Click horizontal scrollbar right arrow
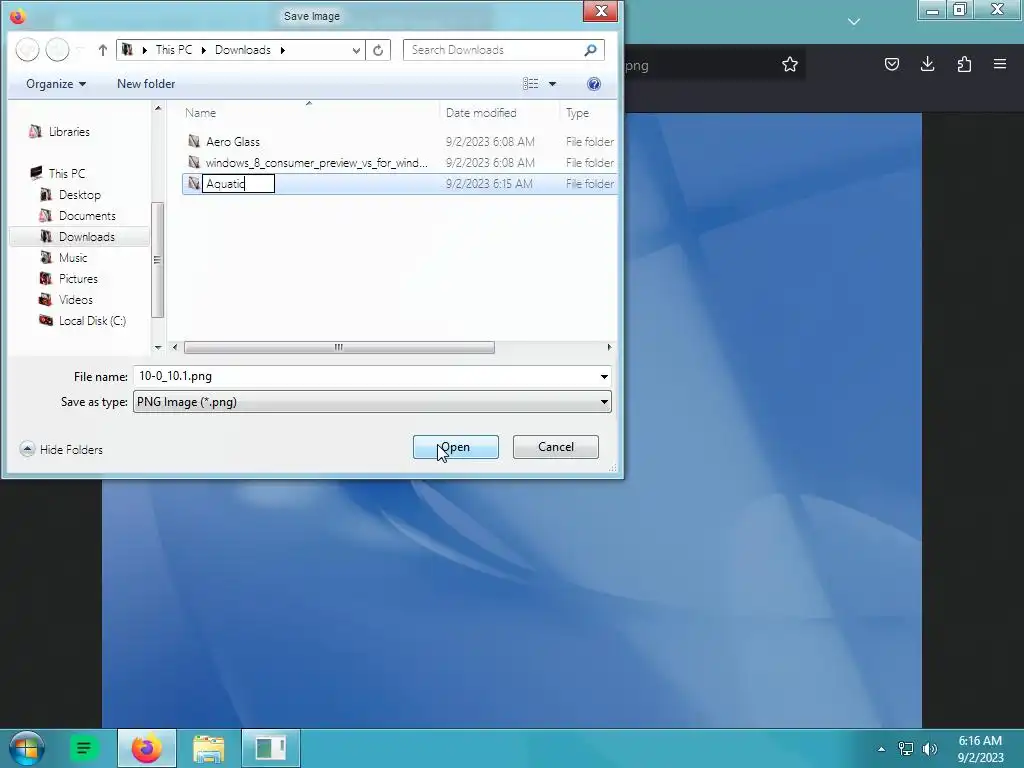 609,347
